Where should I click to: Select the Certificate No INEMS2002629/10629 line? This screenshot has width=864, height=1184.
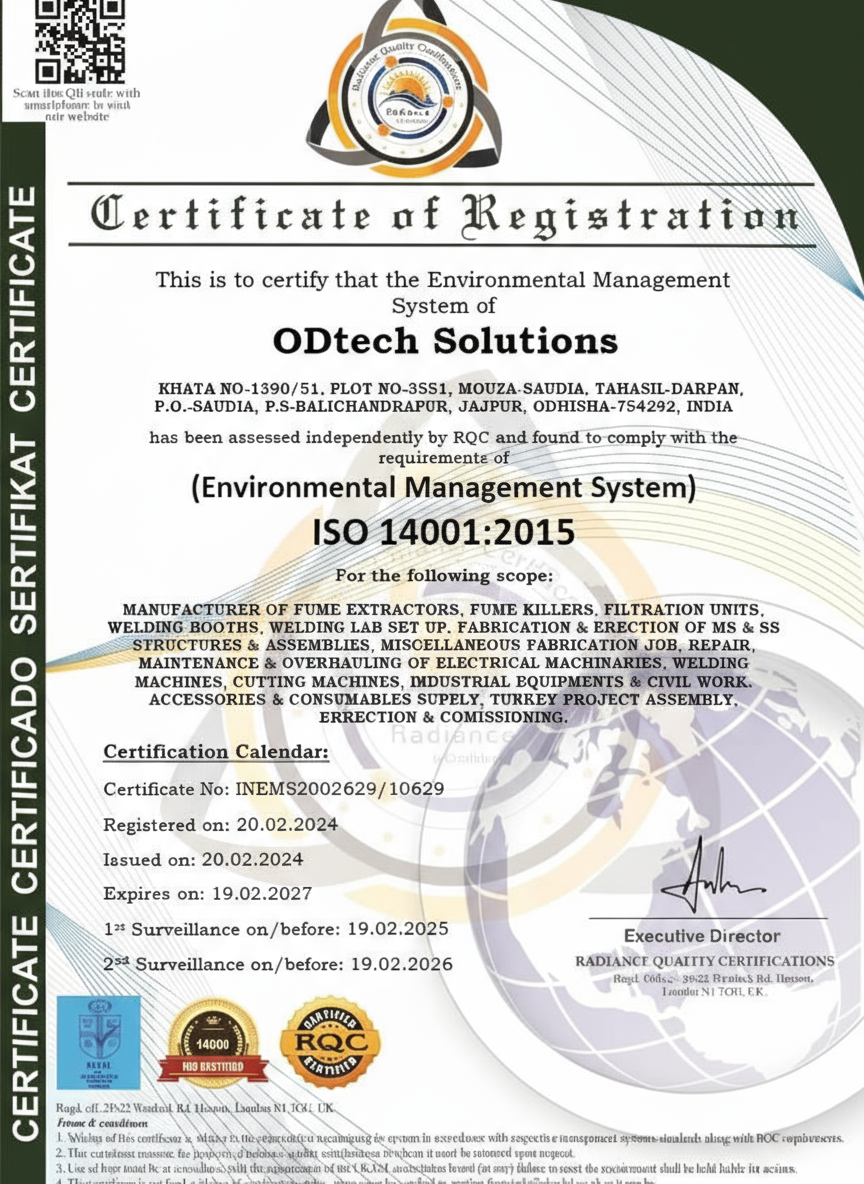click(274, 789)
